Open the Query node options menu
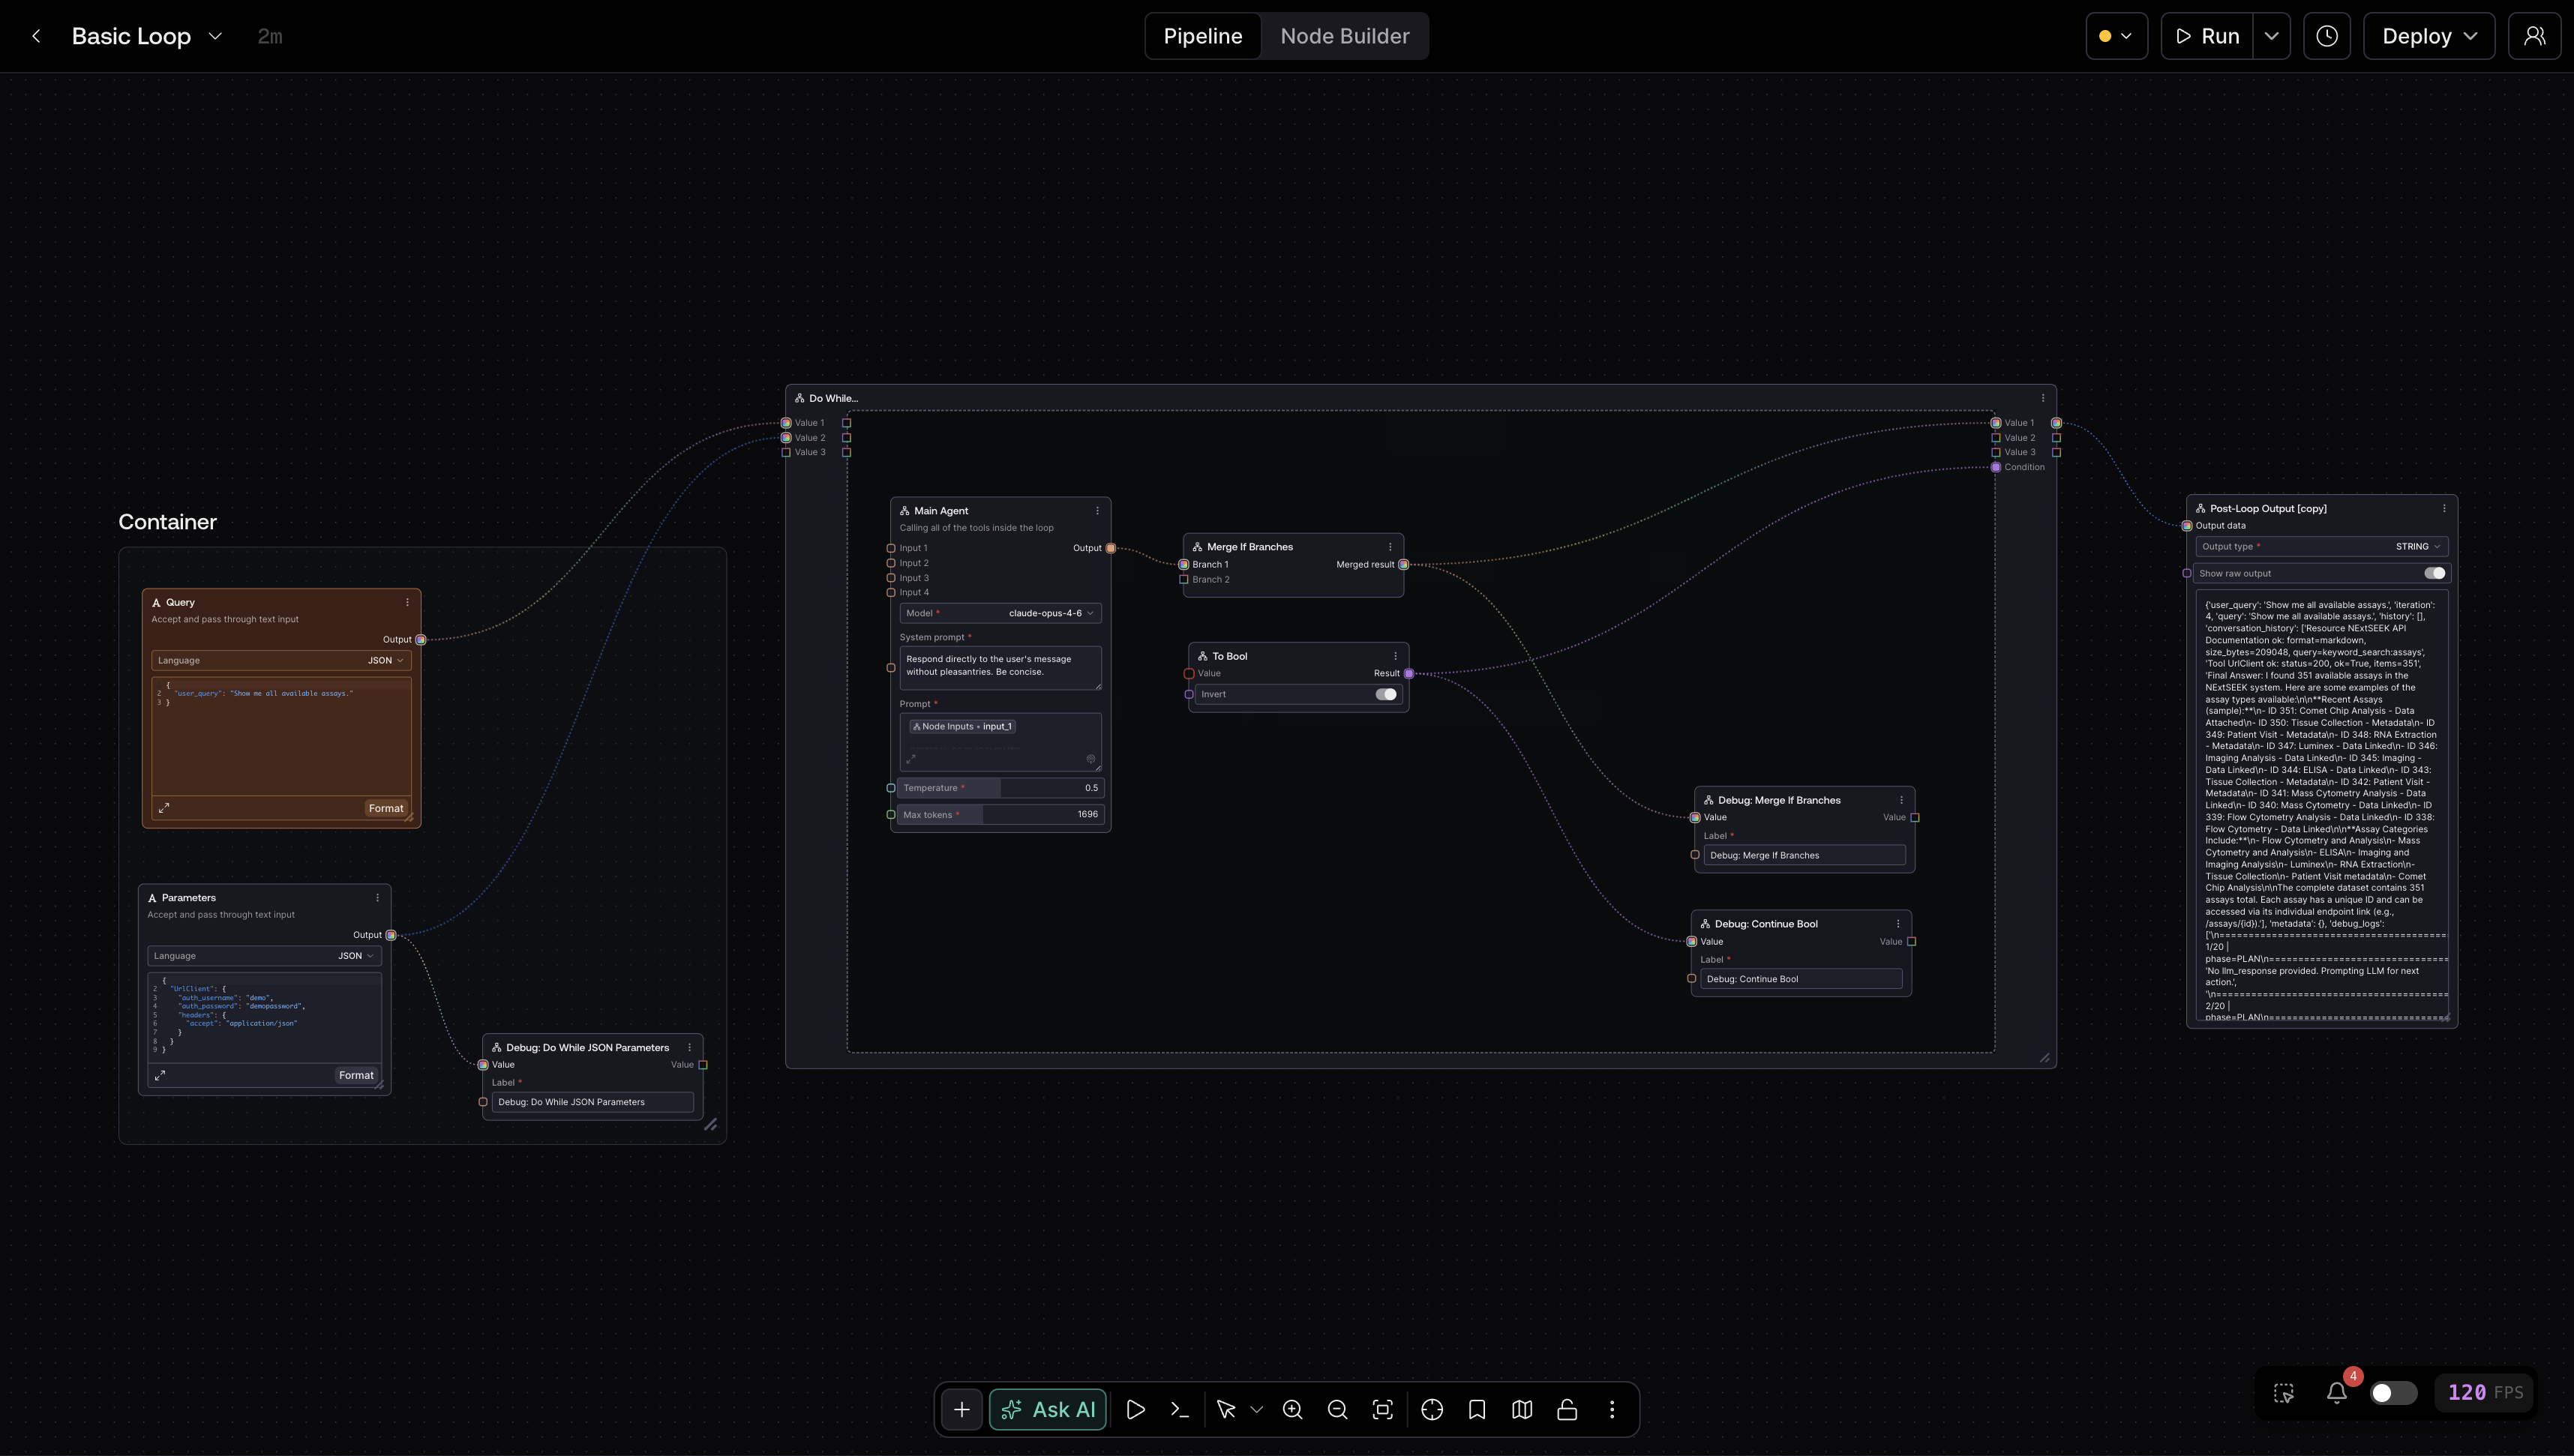 tap(407, 602)
